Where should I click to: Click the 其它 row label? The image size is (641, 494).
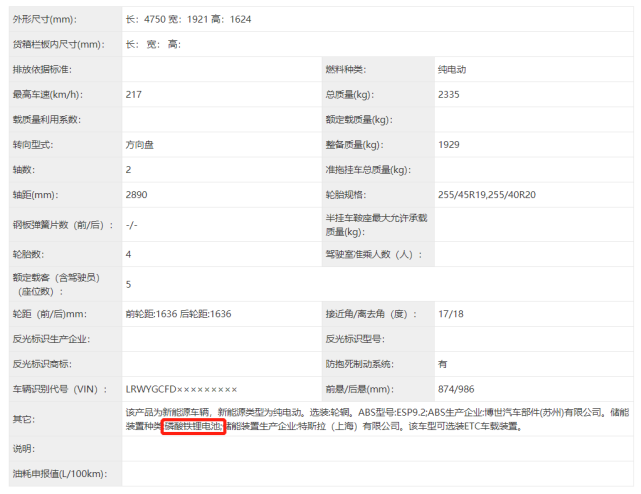[24, 419]
